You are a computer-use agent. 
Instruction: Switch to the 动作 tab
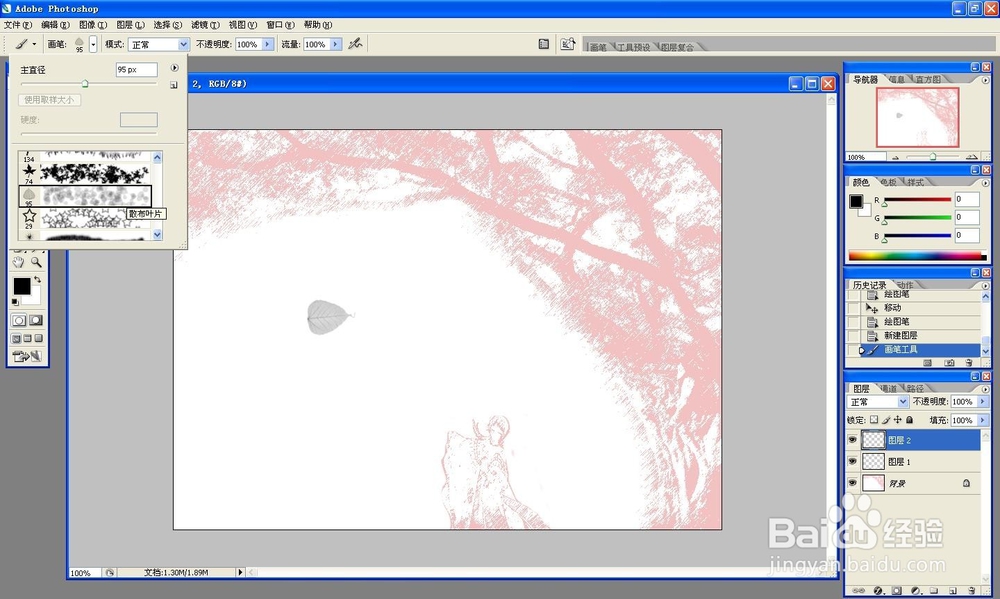[904, 285]
